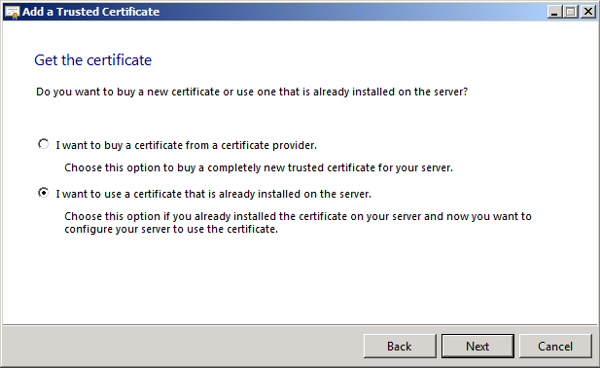Click the 'Choose this option to buy a completely new' description

258,168
